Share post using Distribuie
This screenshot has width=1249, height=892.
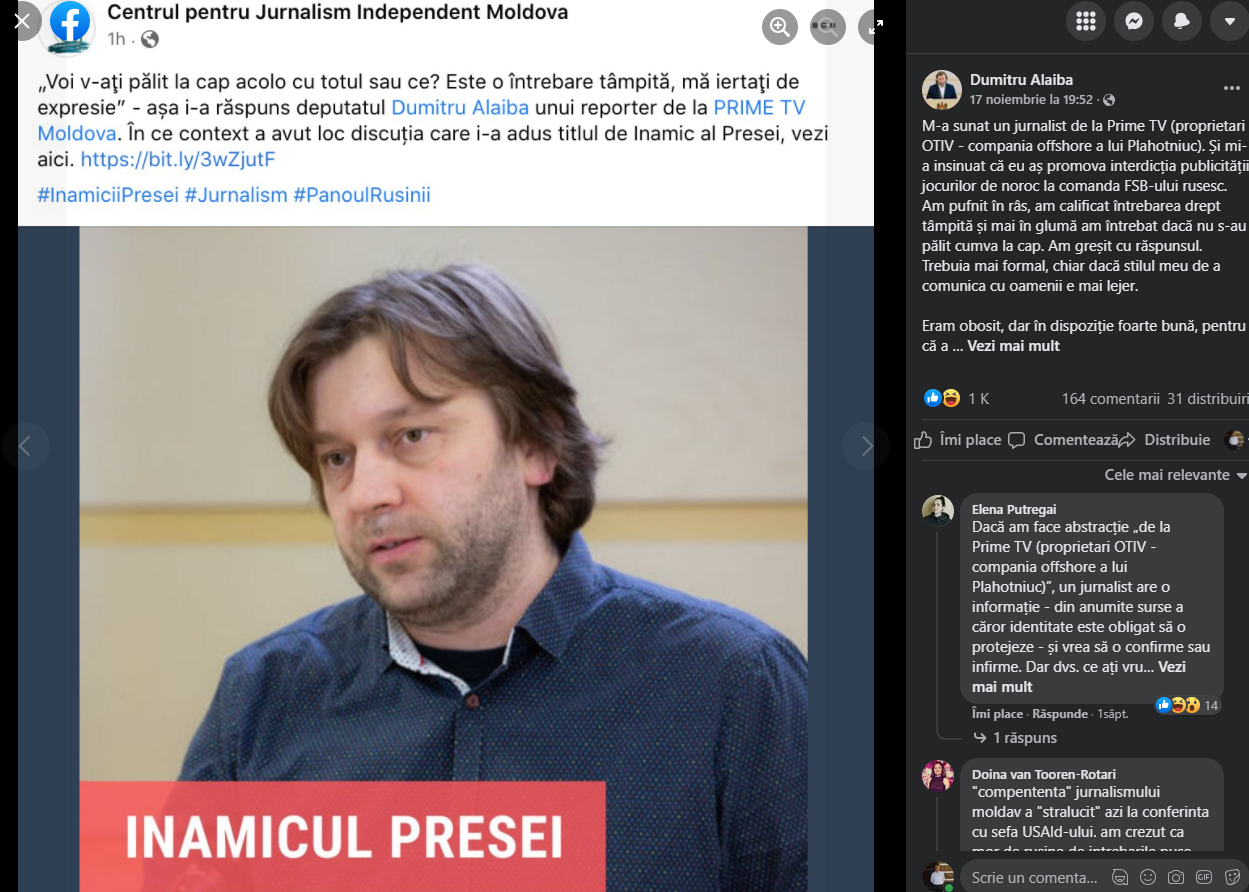pos(1166,440)
